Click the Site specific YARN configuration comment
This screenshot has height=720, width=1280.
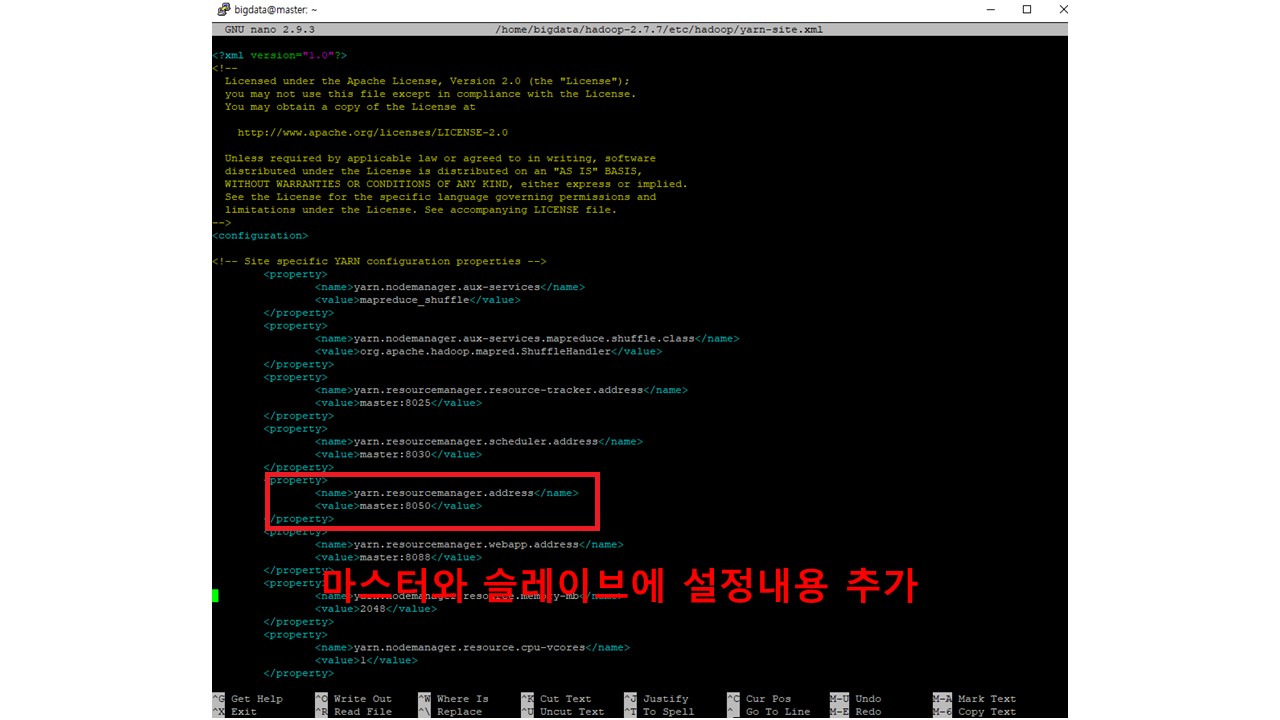pos(379,261)
